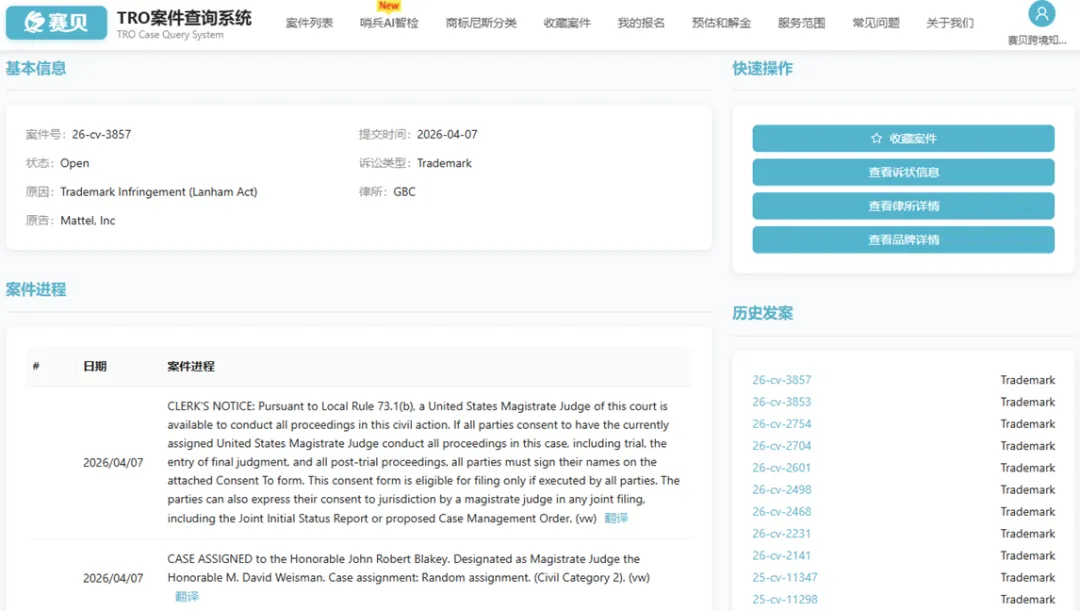Open history case 26-cv-3853

(x=782, y=402)
